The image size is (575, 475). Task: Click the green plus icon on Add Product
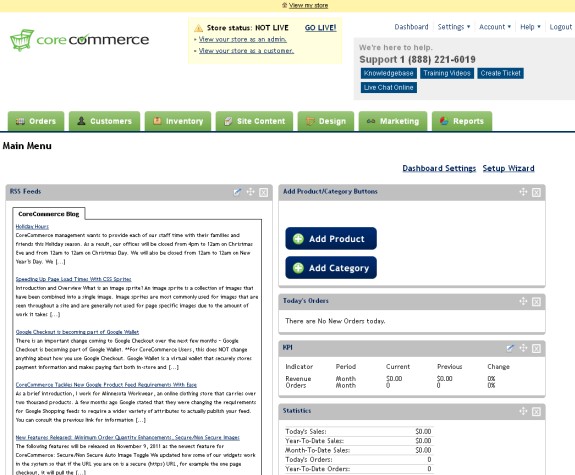point(298,239)
